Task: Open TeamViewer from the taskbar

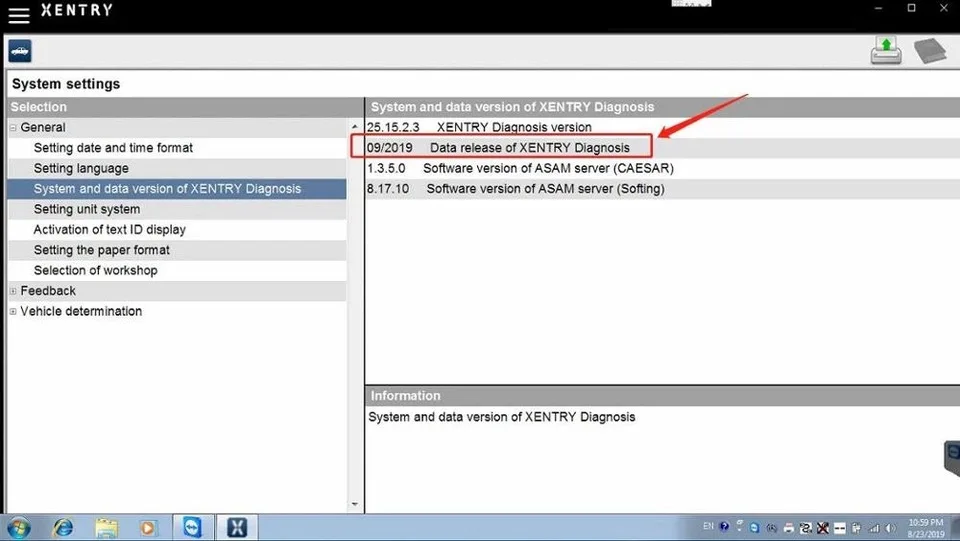Action: tap(192, 528)
